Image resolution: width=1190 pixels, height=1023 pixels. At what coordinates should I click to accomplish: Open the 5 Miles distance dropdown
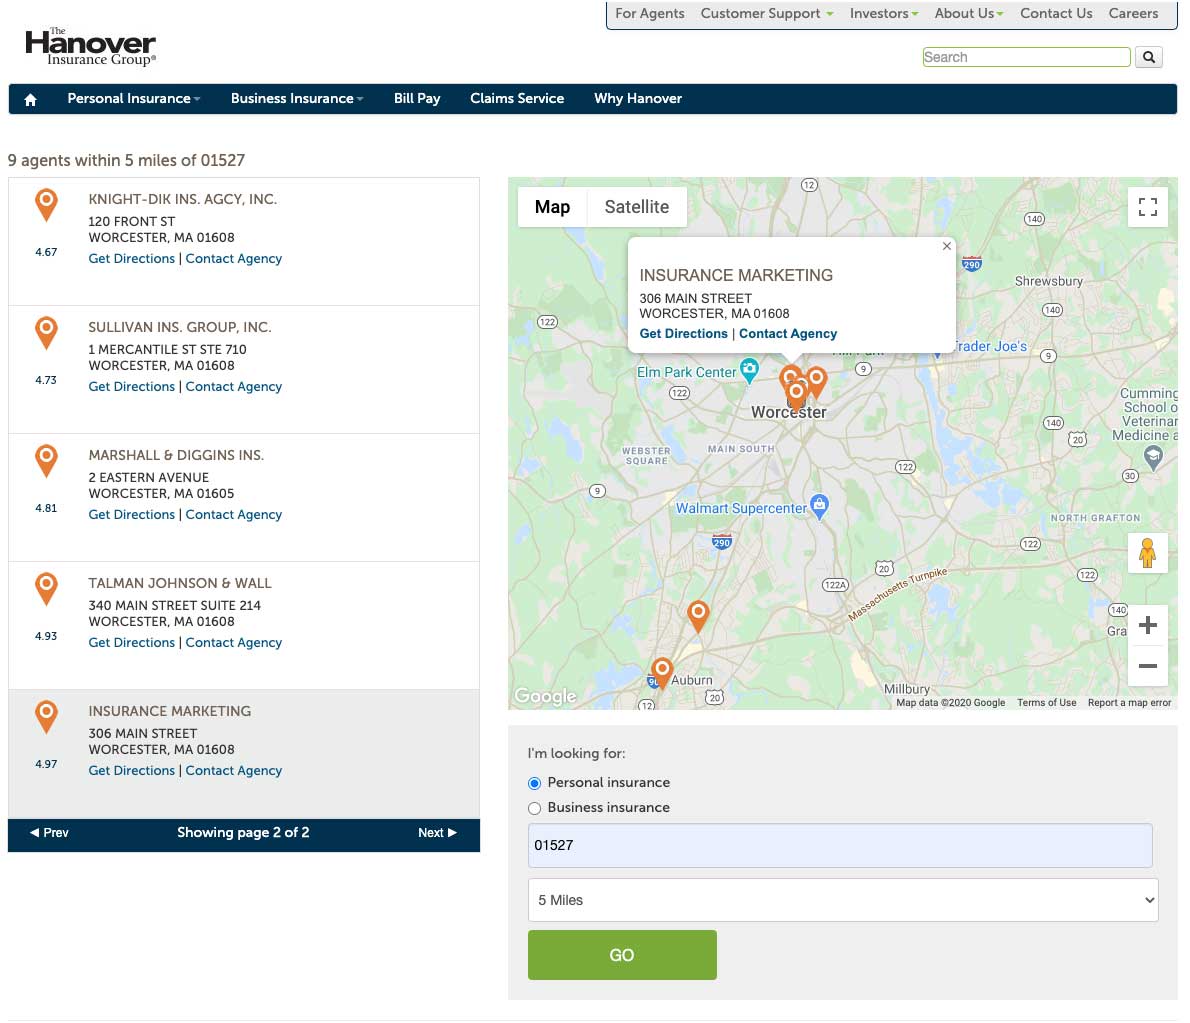842,900
